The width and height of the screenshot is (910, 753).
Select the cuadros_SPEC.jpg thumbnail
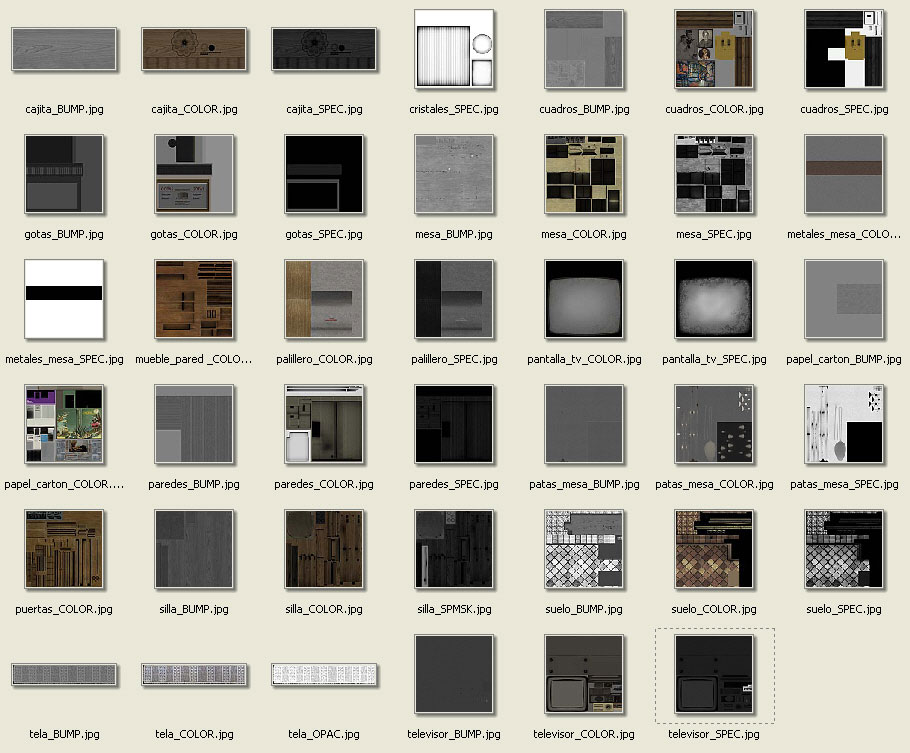(x=844, y=49)
